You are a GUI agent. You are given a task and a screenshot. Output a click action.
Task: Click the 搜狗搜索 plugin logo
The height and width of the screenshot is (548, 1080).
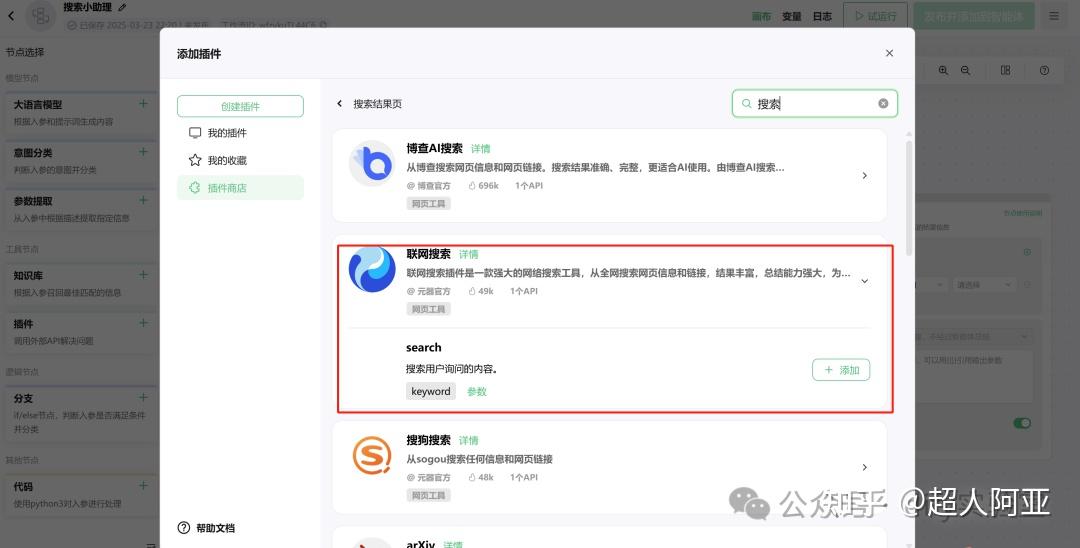[372, 455]
